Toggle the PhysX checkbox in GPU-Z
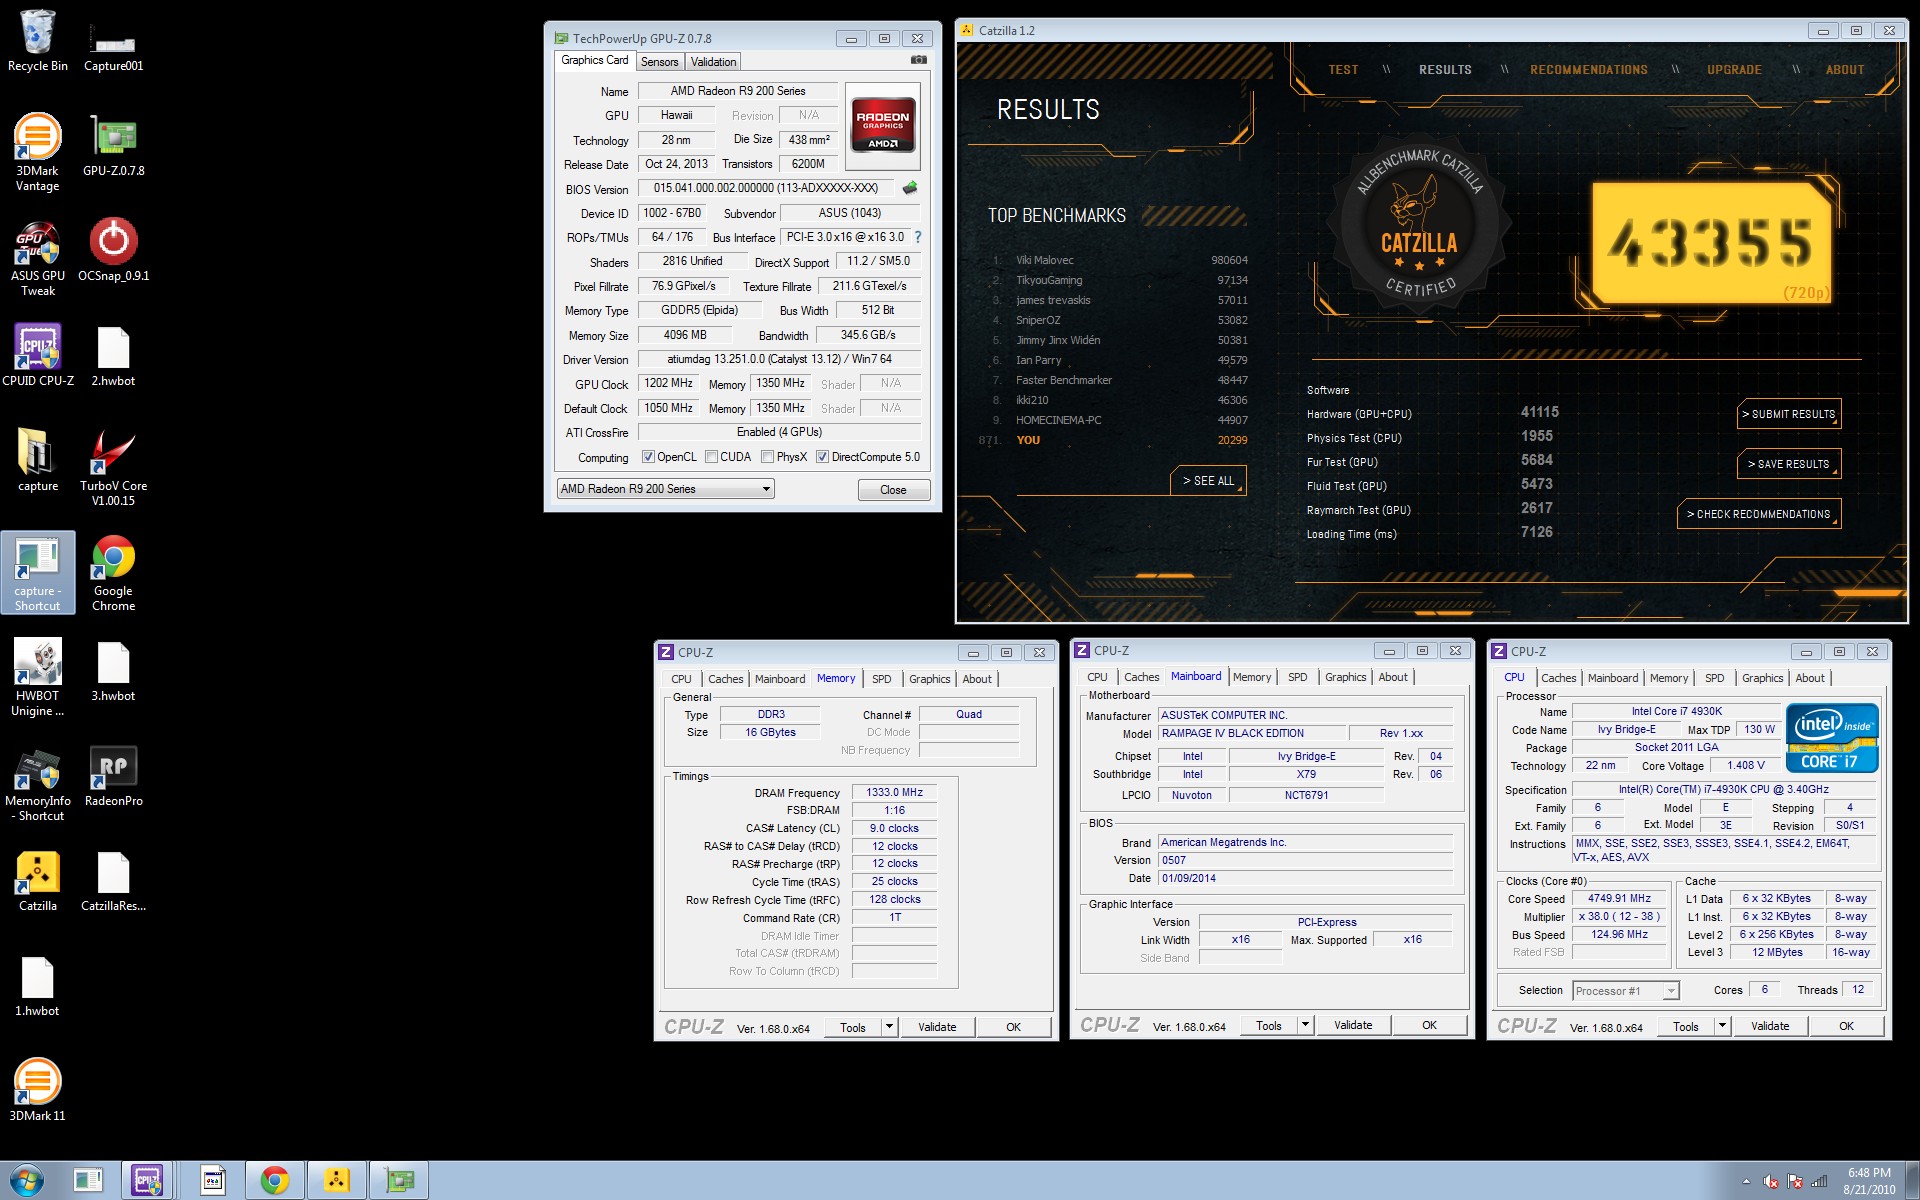This screenshot has width=1920, height=1200. tap(767, 457)
